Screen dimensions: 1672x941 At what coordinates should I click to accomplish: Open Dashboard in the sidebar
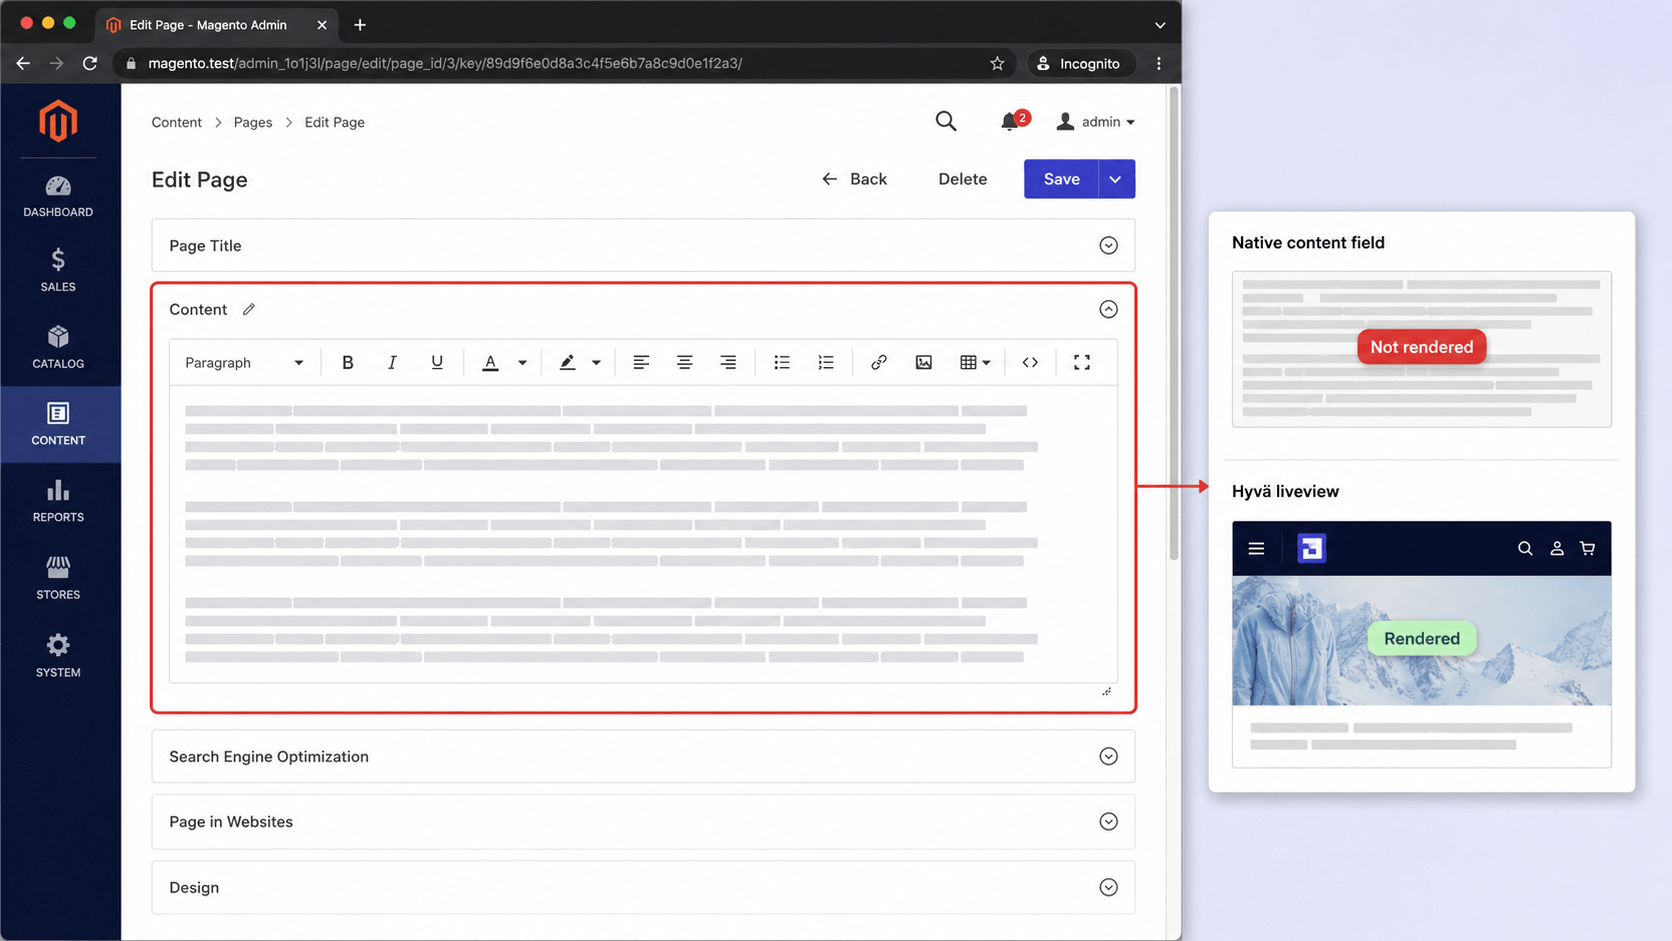[58, 196]
